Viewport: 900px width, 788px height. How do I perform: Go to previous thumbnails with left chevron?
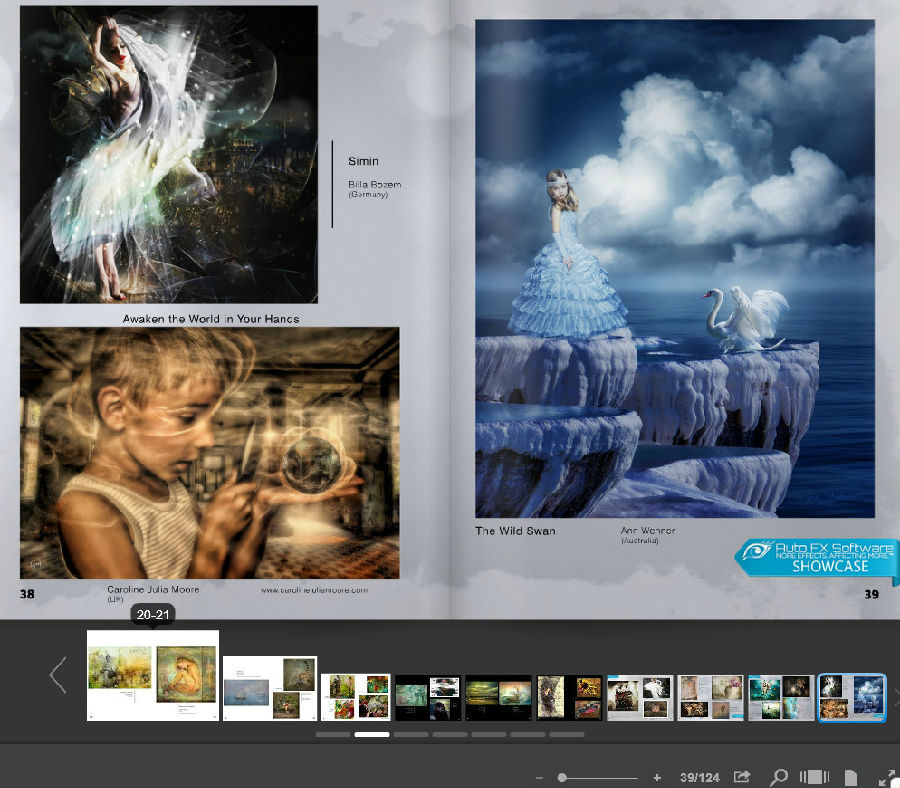tap(58, 675)
